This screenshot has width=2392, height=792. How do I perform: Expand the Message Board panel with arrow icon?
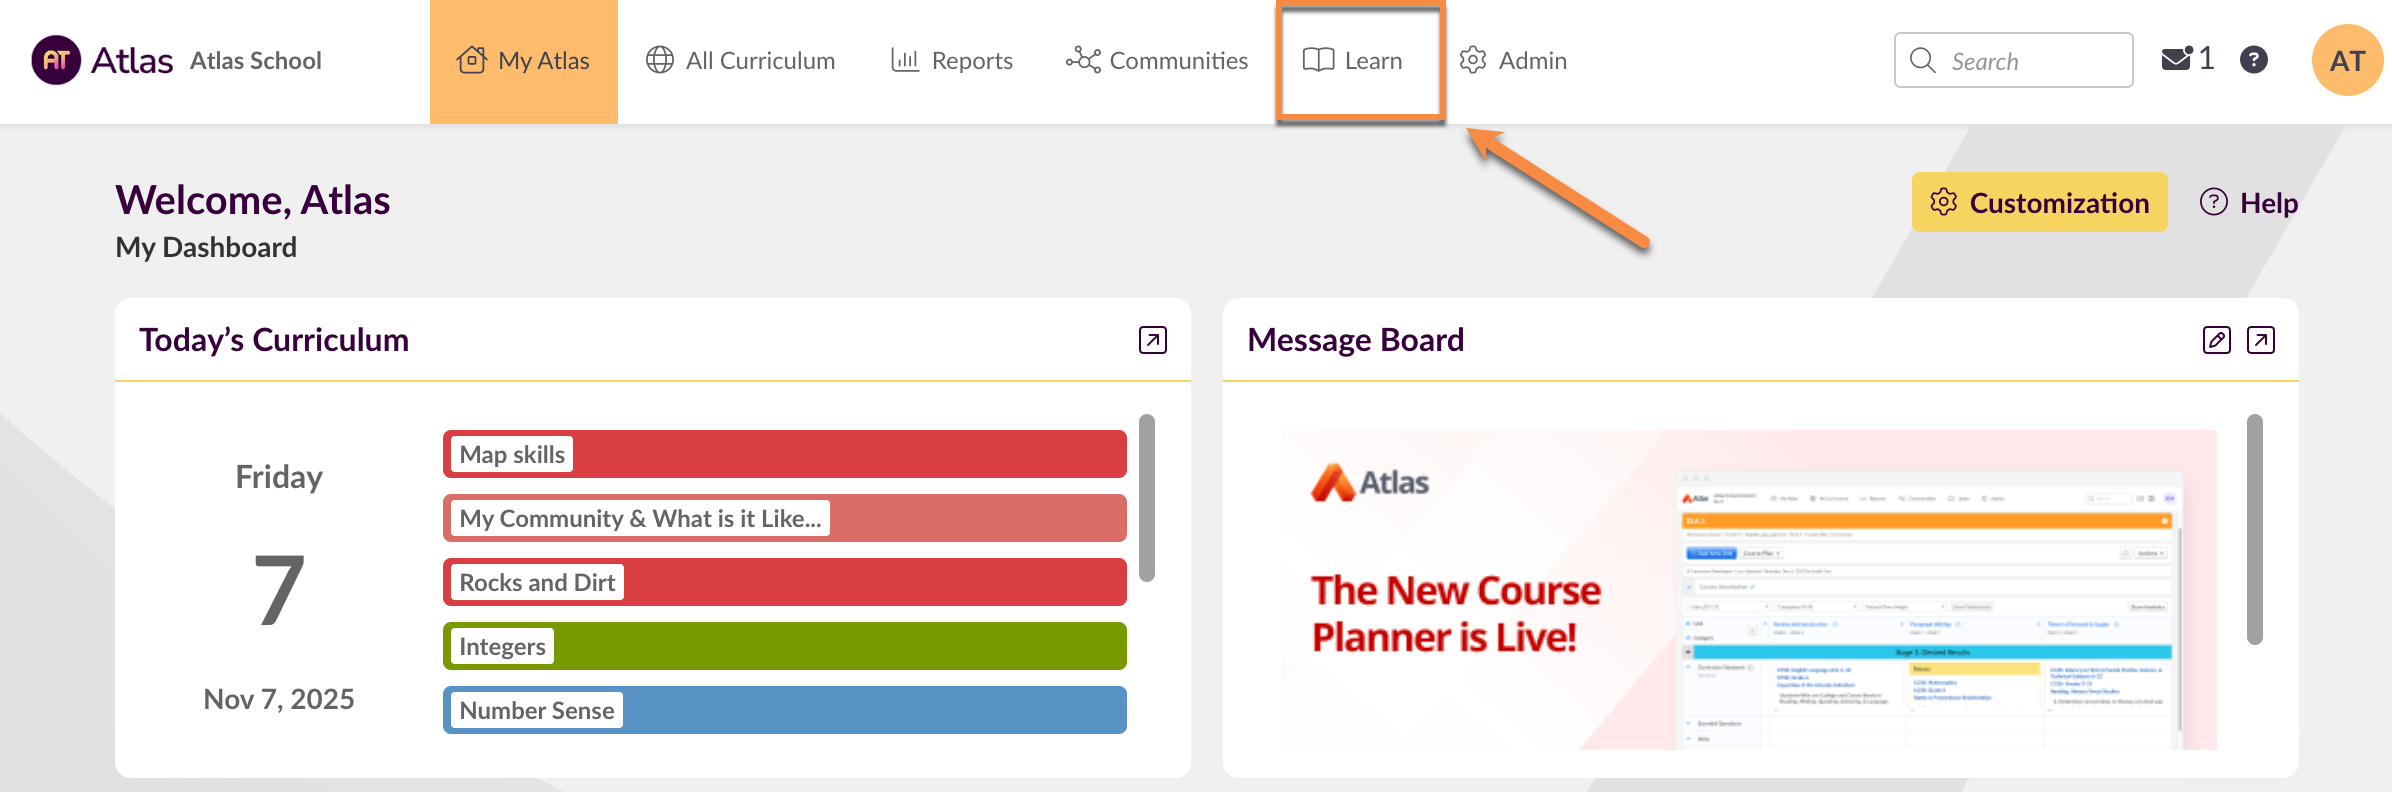[x=2260, y=340]
